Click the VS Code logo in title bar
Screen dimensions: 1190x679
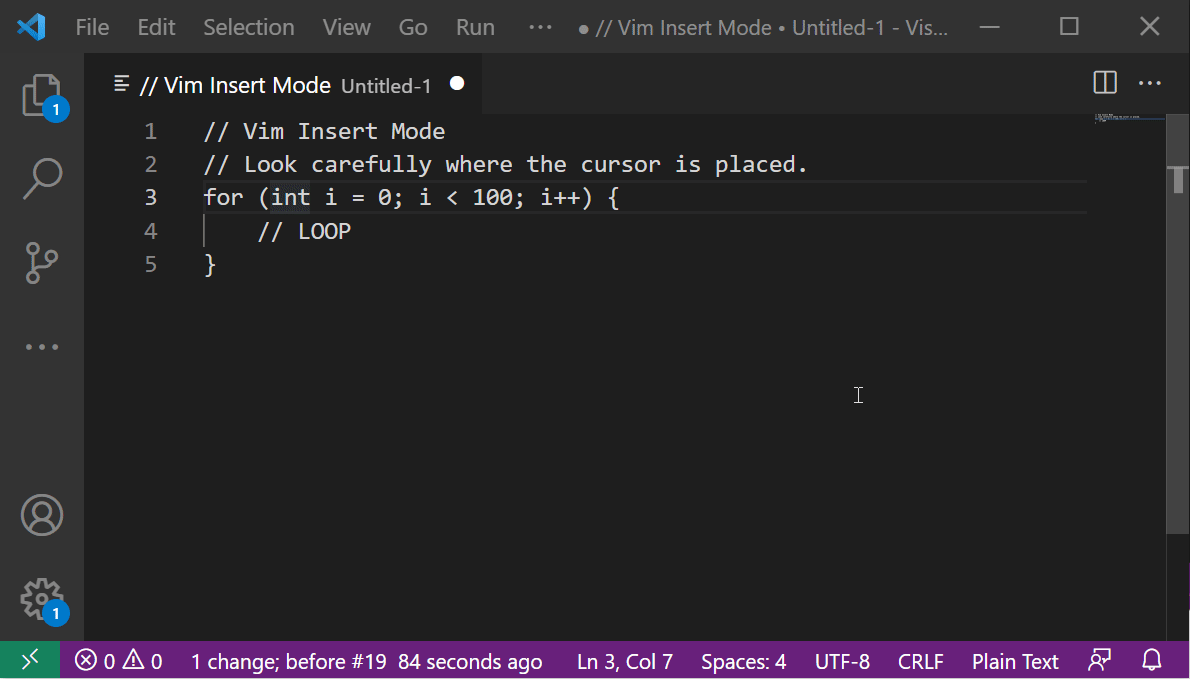(x=31, y=27)
